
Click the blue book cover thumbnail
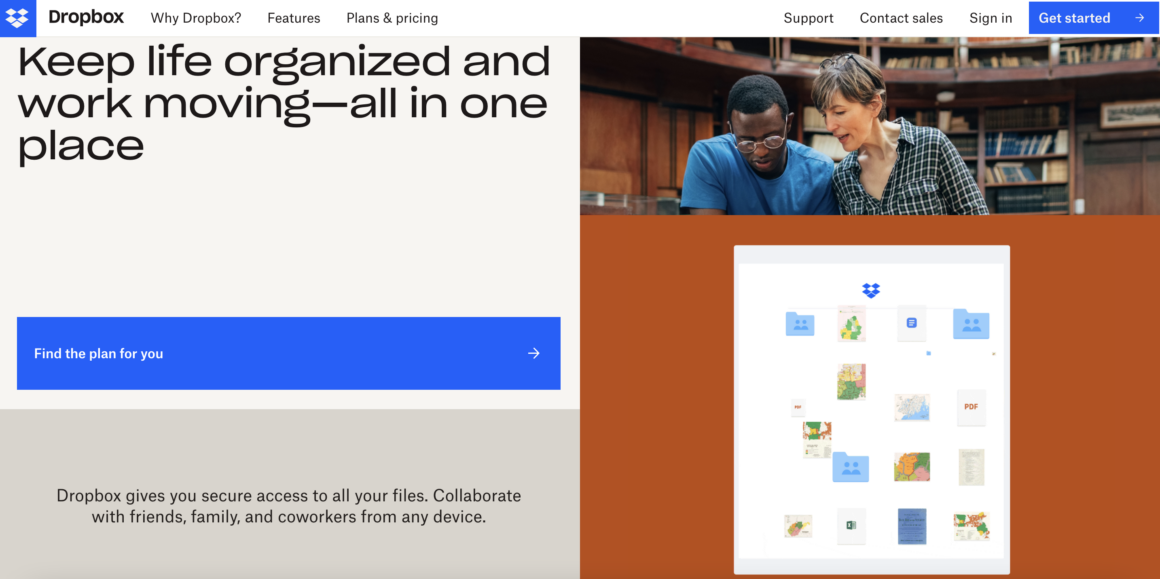(x=911, y=526)
